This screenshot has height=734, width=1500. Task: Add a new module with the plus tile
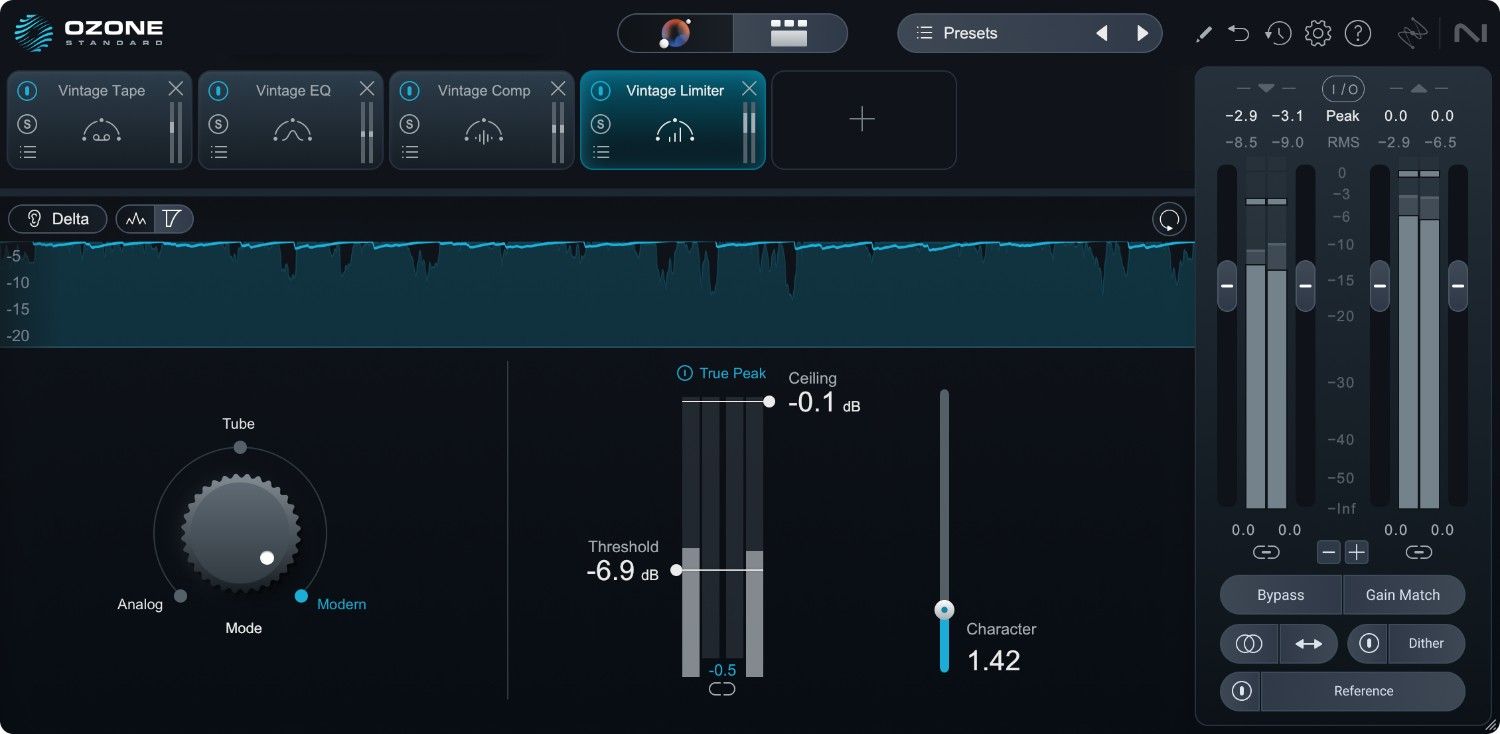[x=862, y=119]
